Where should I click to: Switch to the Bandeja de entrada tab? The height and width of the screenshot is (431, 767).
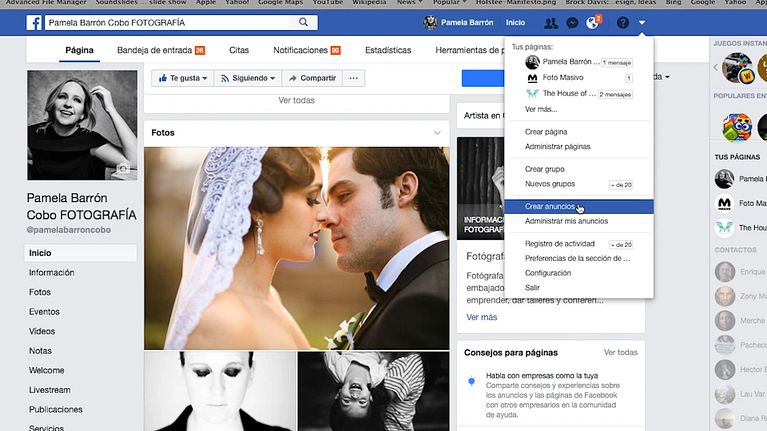pos(160,50)
